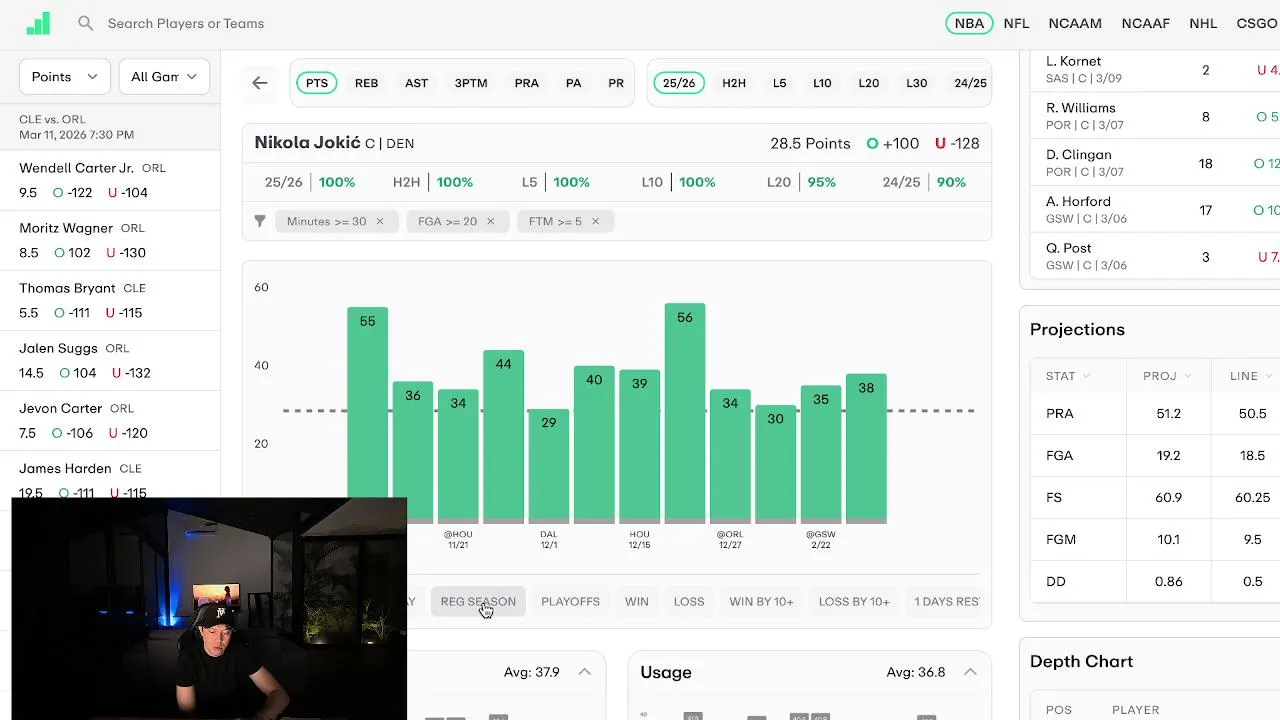Select the AST stat pill

[417, 83]
